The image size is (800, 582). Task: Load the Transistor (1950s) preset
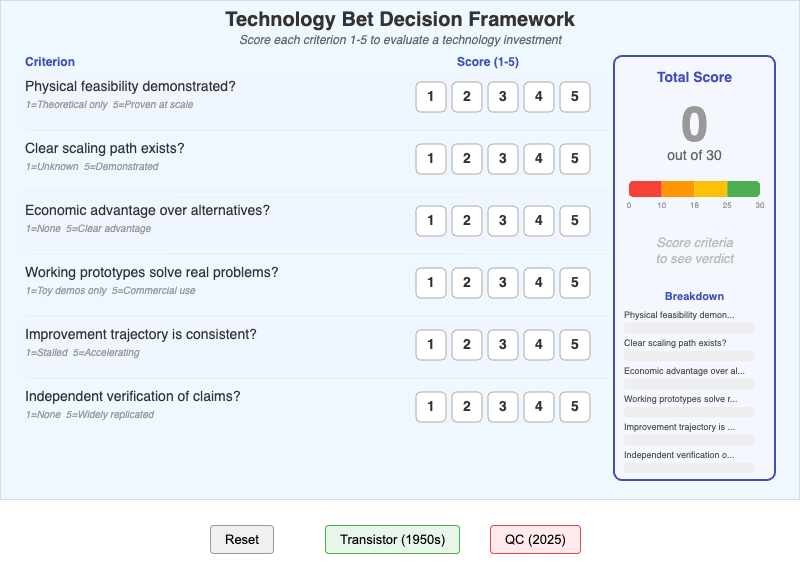coord(392,539)
